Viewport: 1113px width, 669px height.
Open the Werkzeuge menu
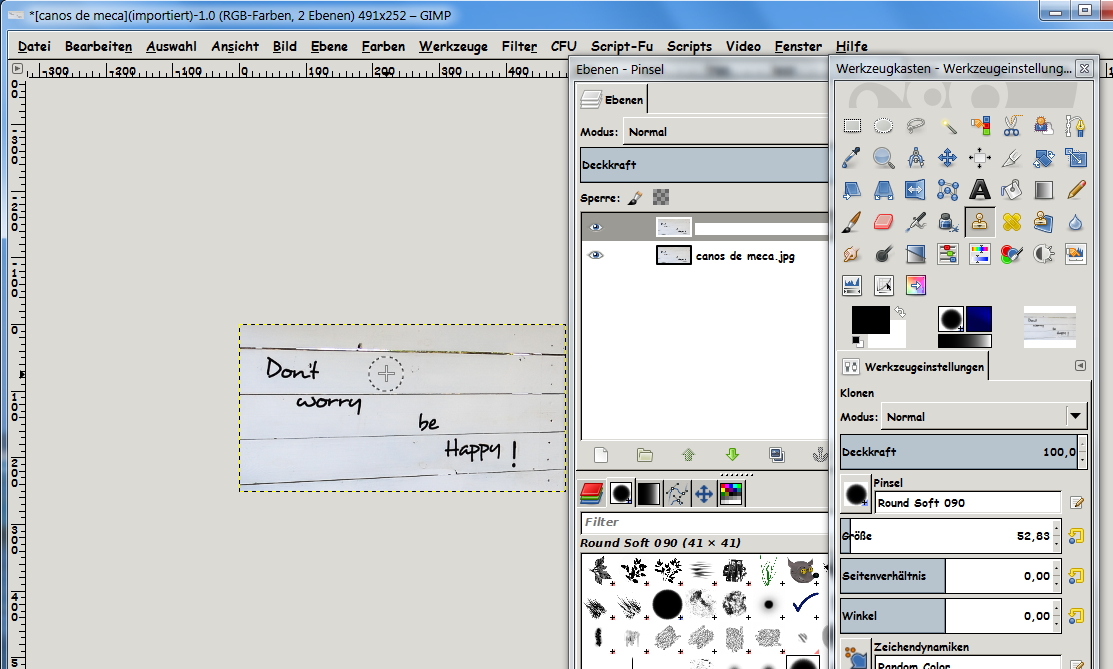pyautogui.click(x=453, y=46)
